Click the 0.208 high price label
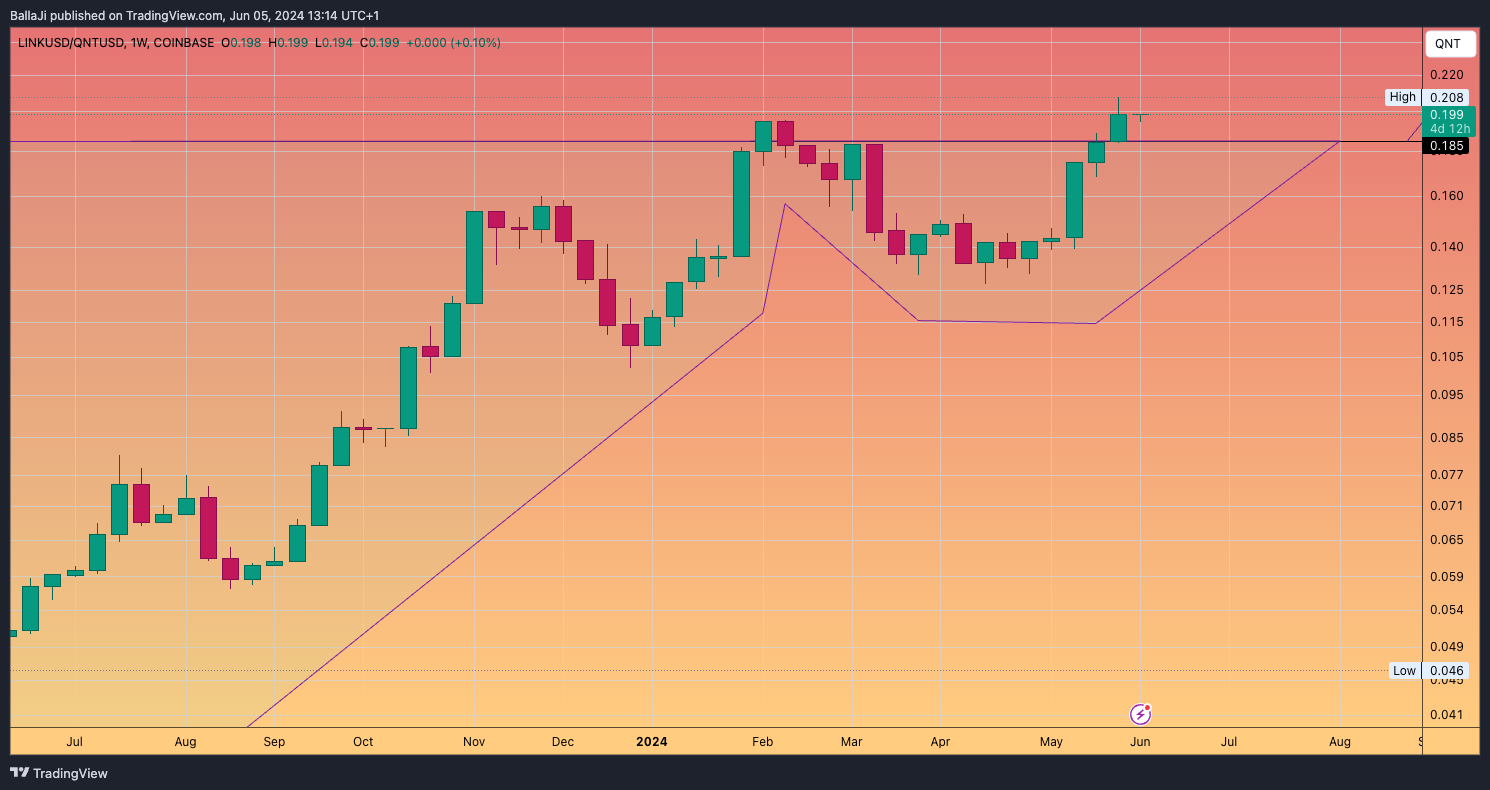1490x790 pixels. click(x=1447, y=97)
